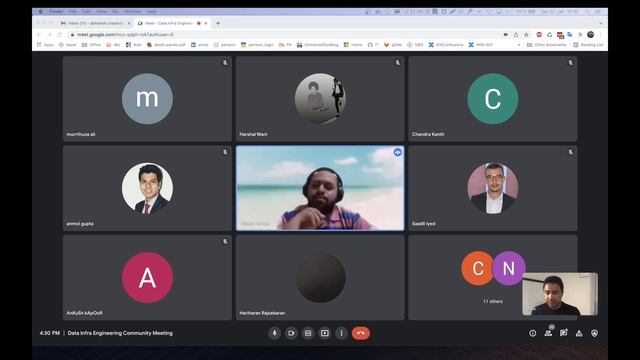The image size is (640, 360).
Task: Open the Finder menu in the menu bar
Action: (56, 11)
